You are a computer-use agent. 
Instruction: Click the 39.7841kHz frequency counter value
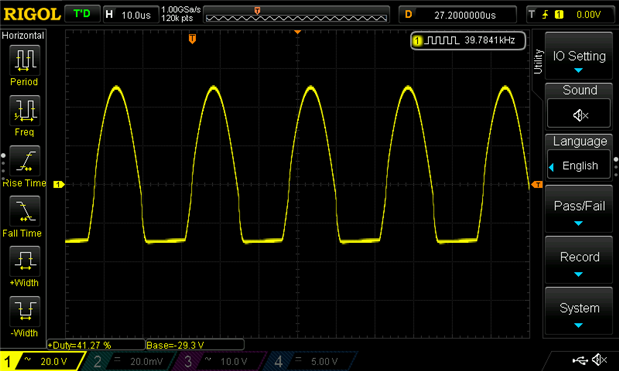click(490, 40)
